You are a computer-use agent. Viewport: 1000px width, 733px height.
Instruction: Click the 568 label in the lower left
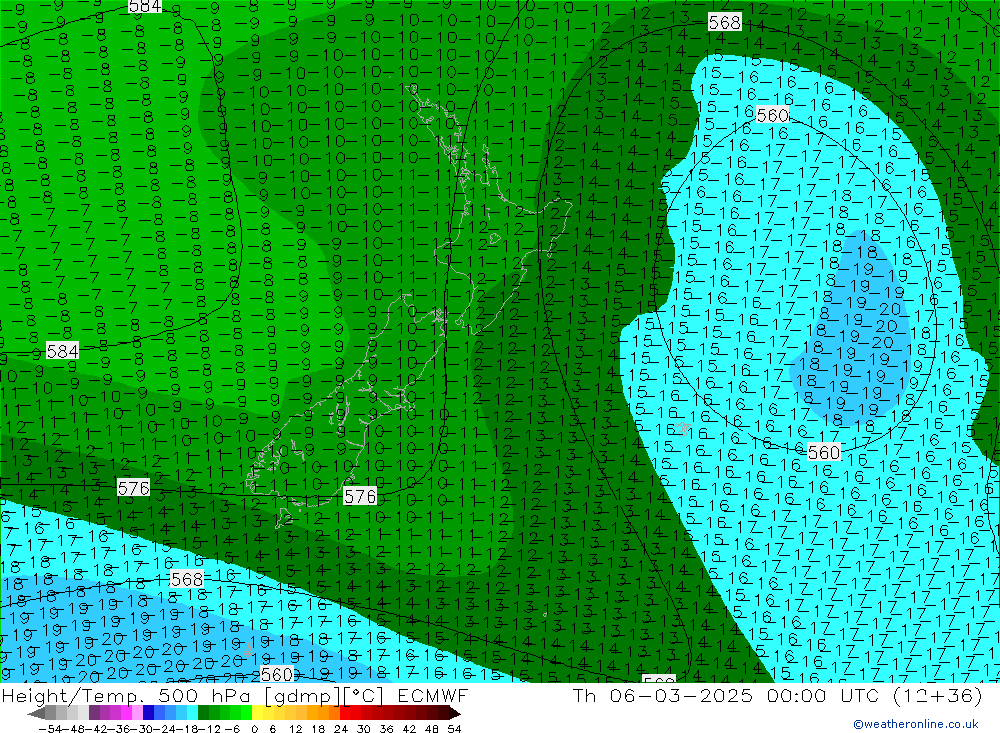click(x=187, y=579)
